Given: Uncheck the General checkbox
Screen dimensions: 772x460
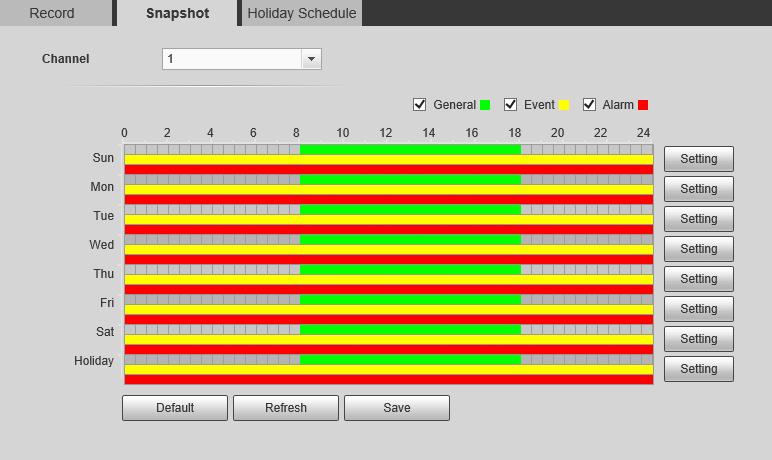Looking at the screenshot, I should (x=419, y=104).
